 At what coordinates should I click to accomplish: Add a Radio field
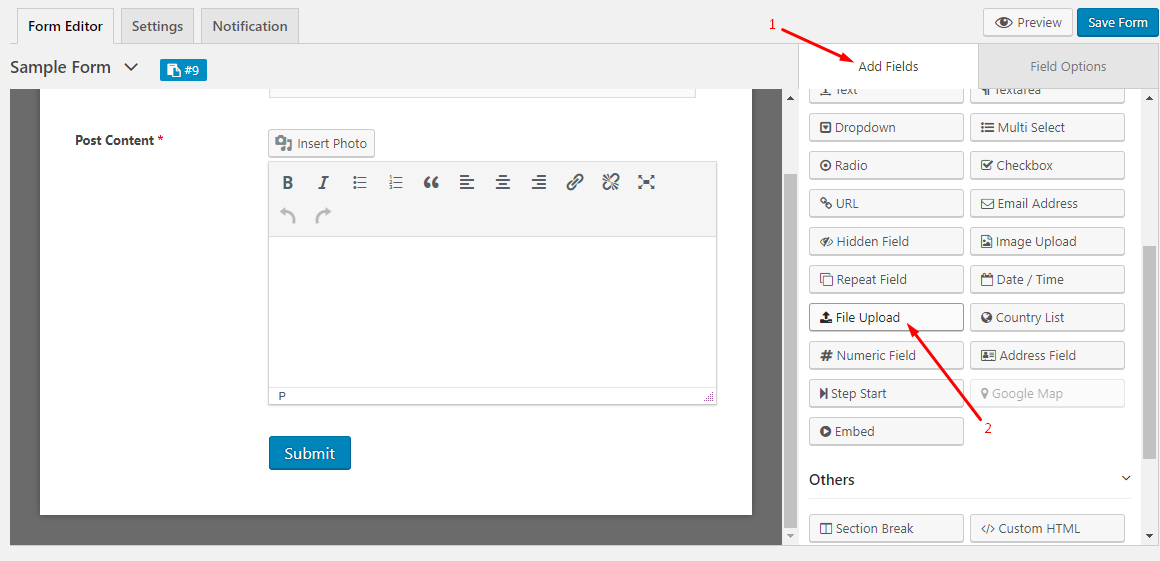[886, 165]
